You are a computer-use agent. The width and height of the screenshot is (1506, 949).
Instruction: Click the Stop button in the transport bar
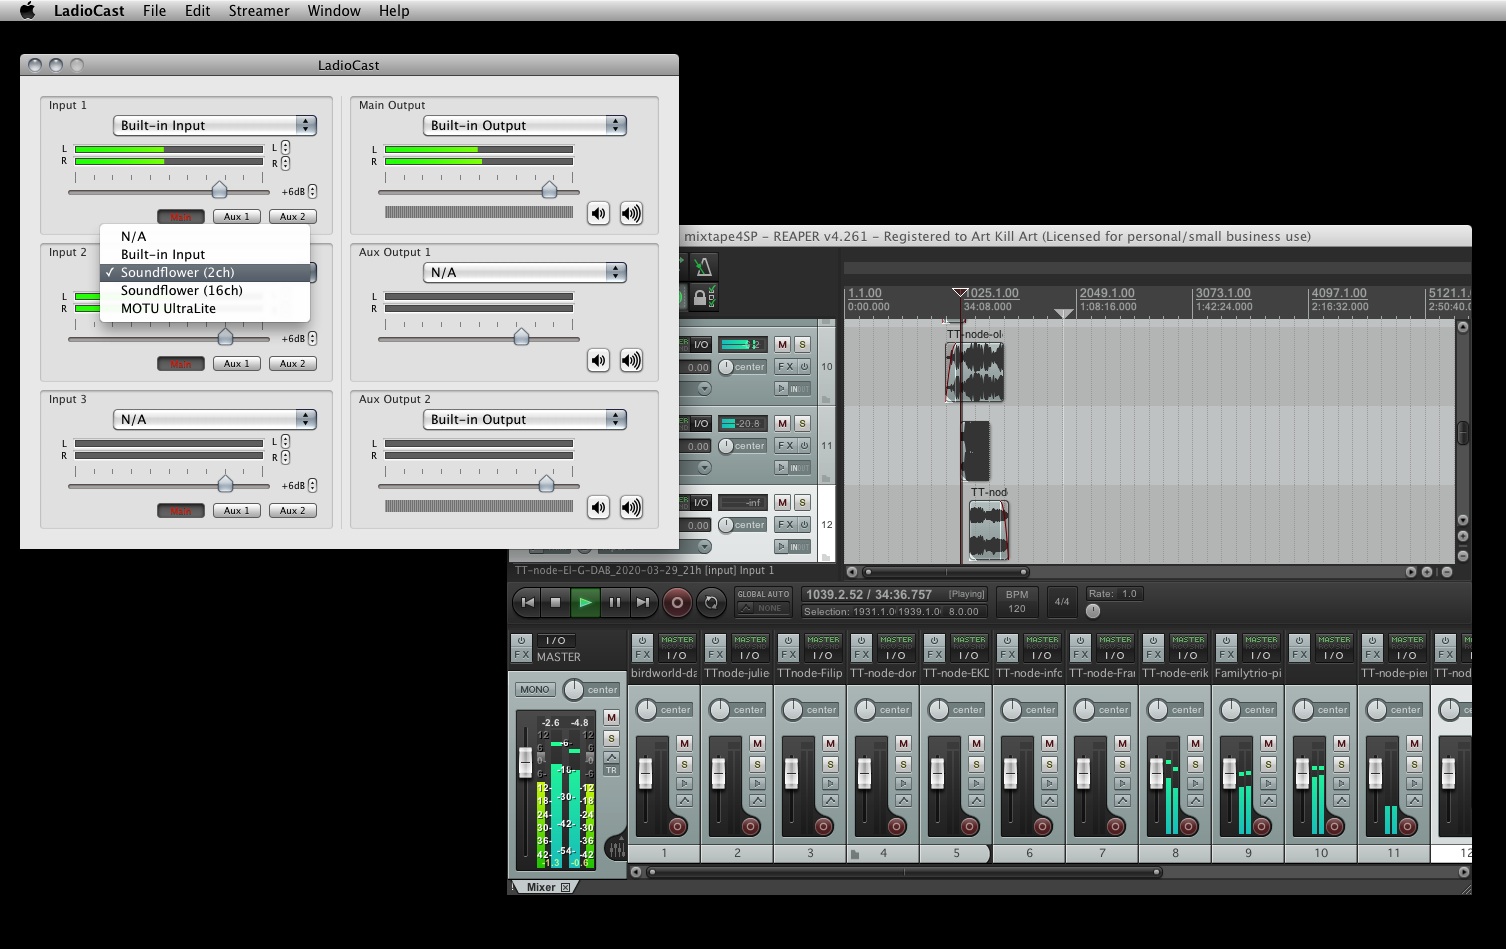[x=556, y=602]
